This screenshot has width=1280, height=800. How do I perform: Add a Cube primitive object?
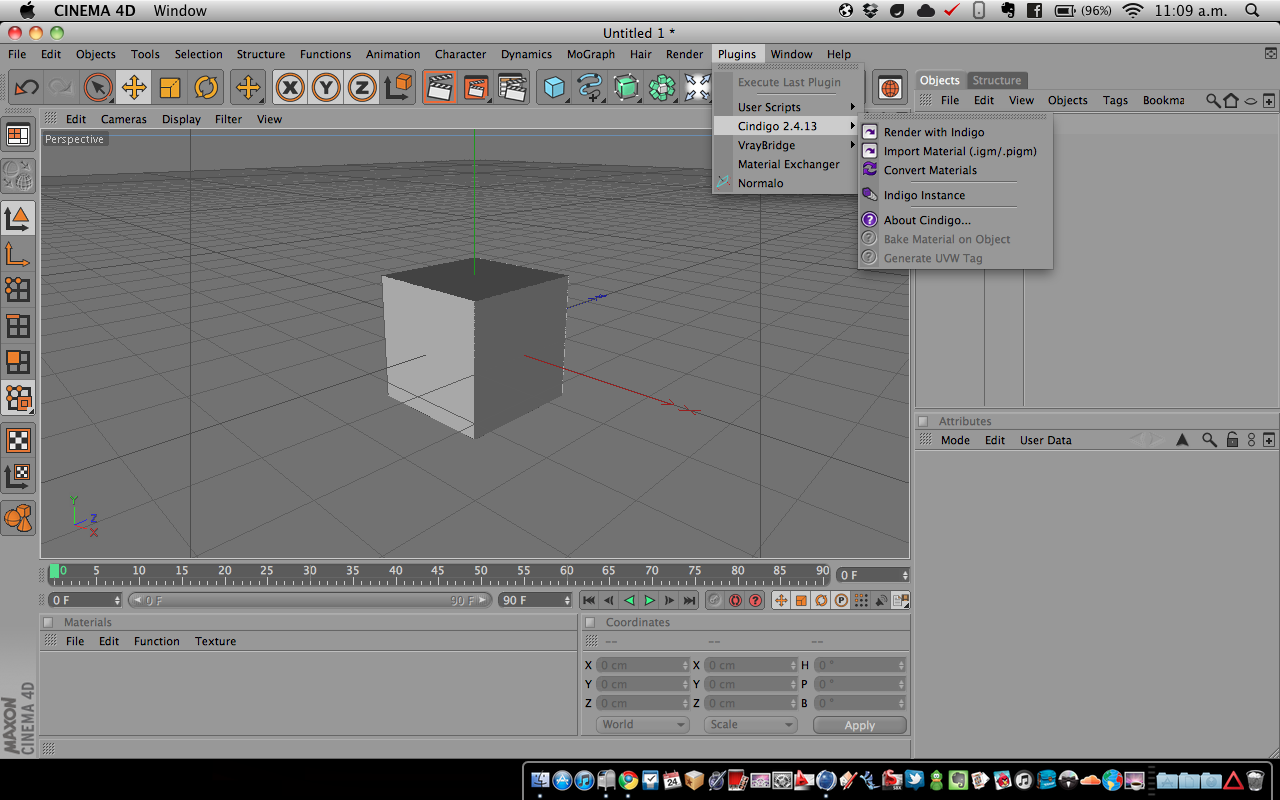554,88
